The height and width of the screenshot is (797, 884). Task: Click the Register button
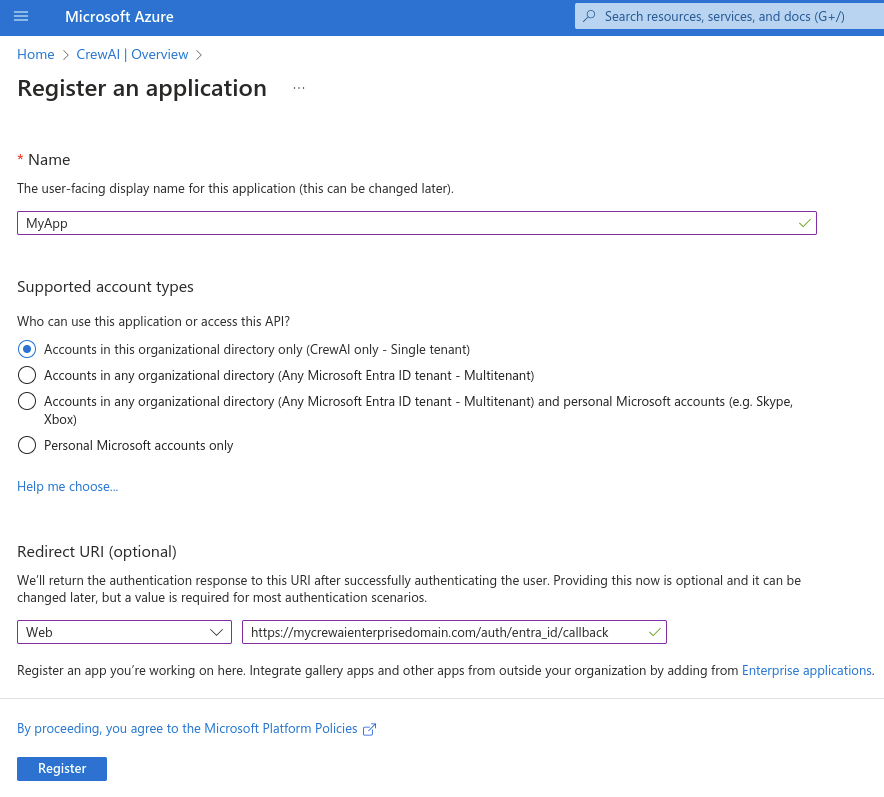point(61,768)
